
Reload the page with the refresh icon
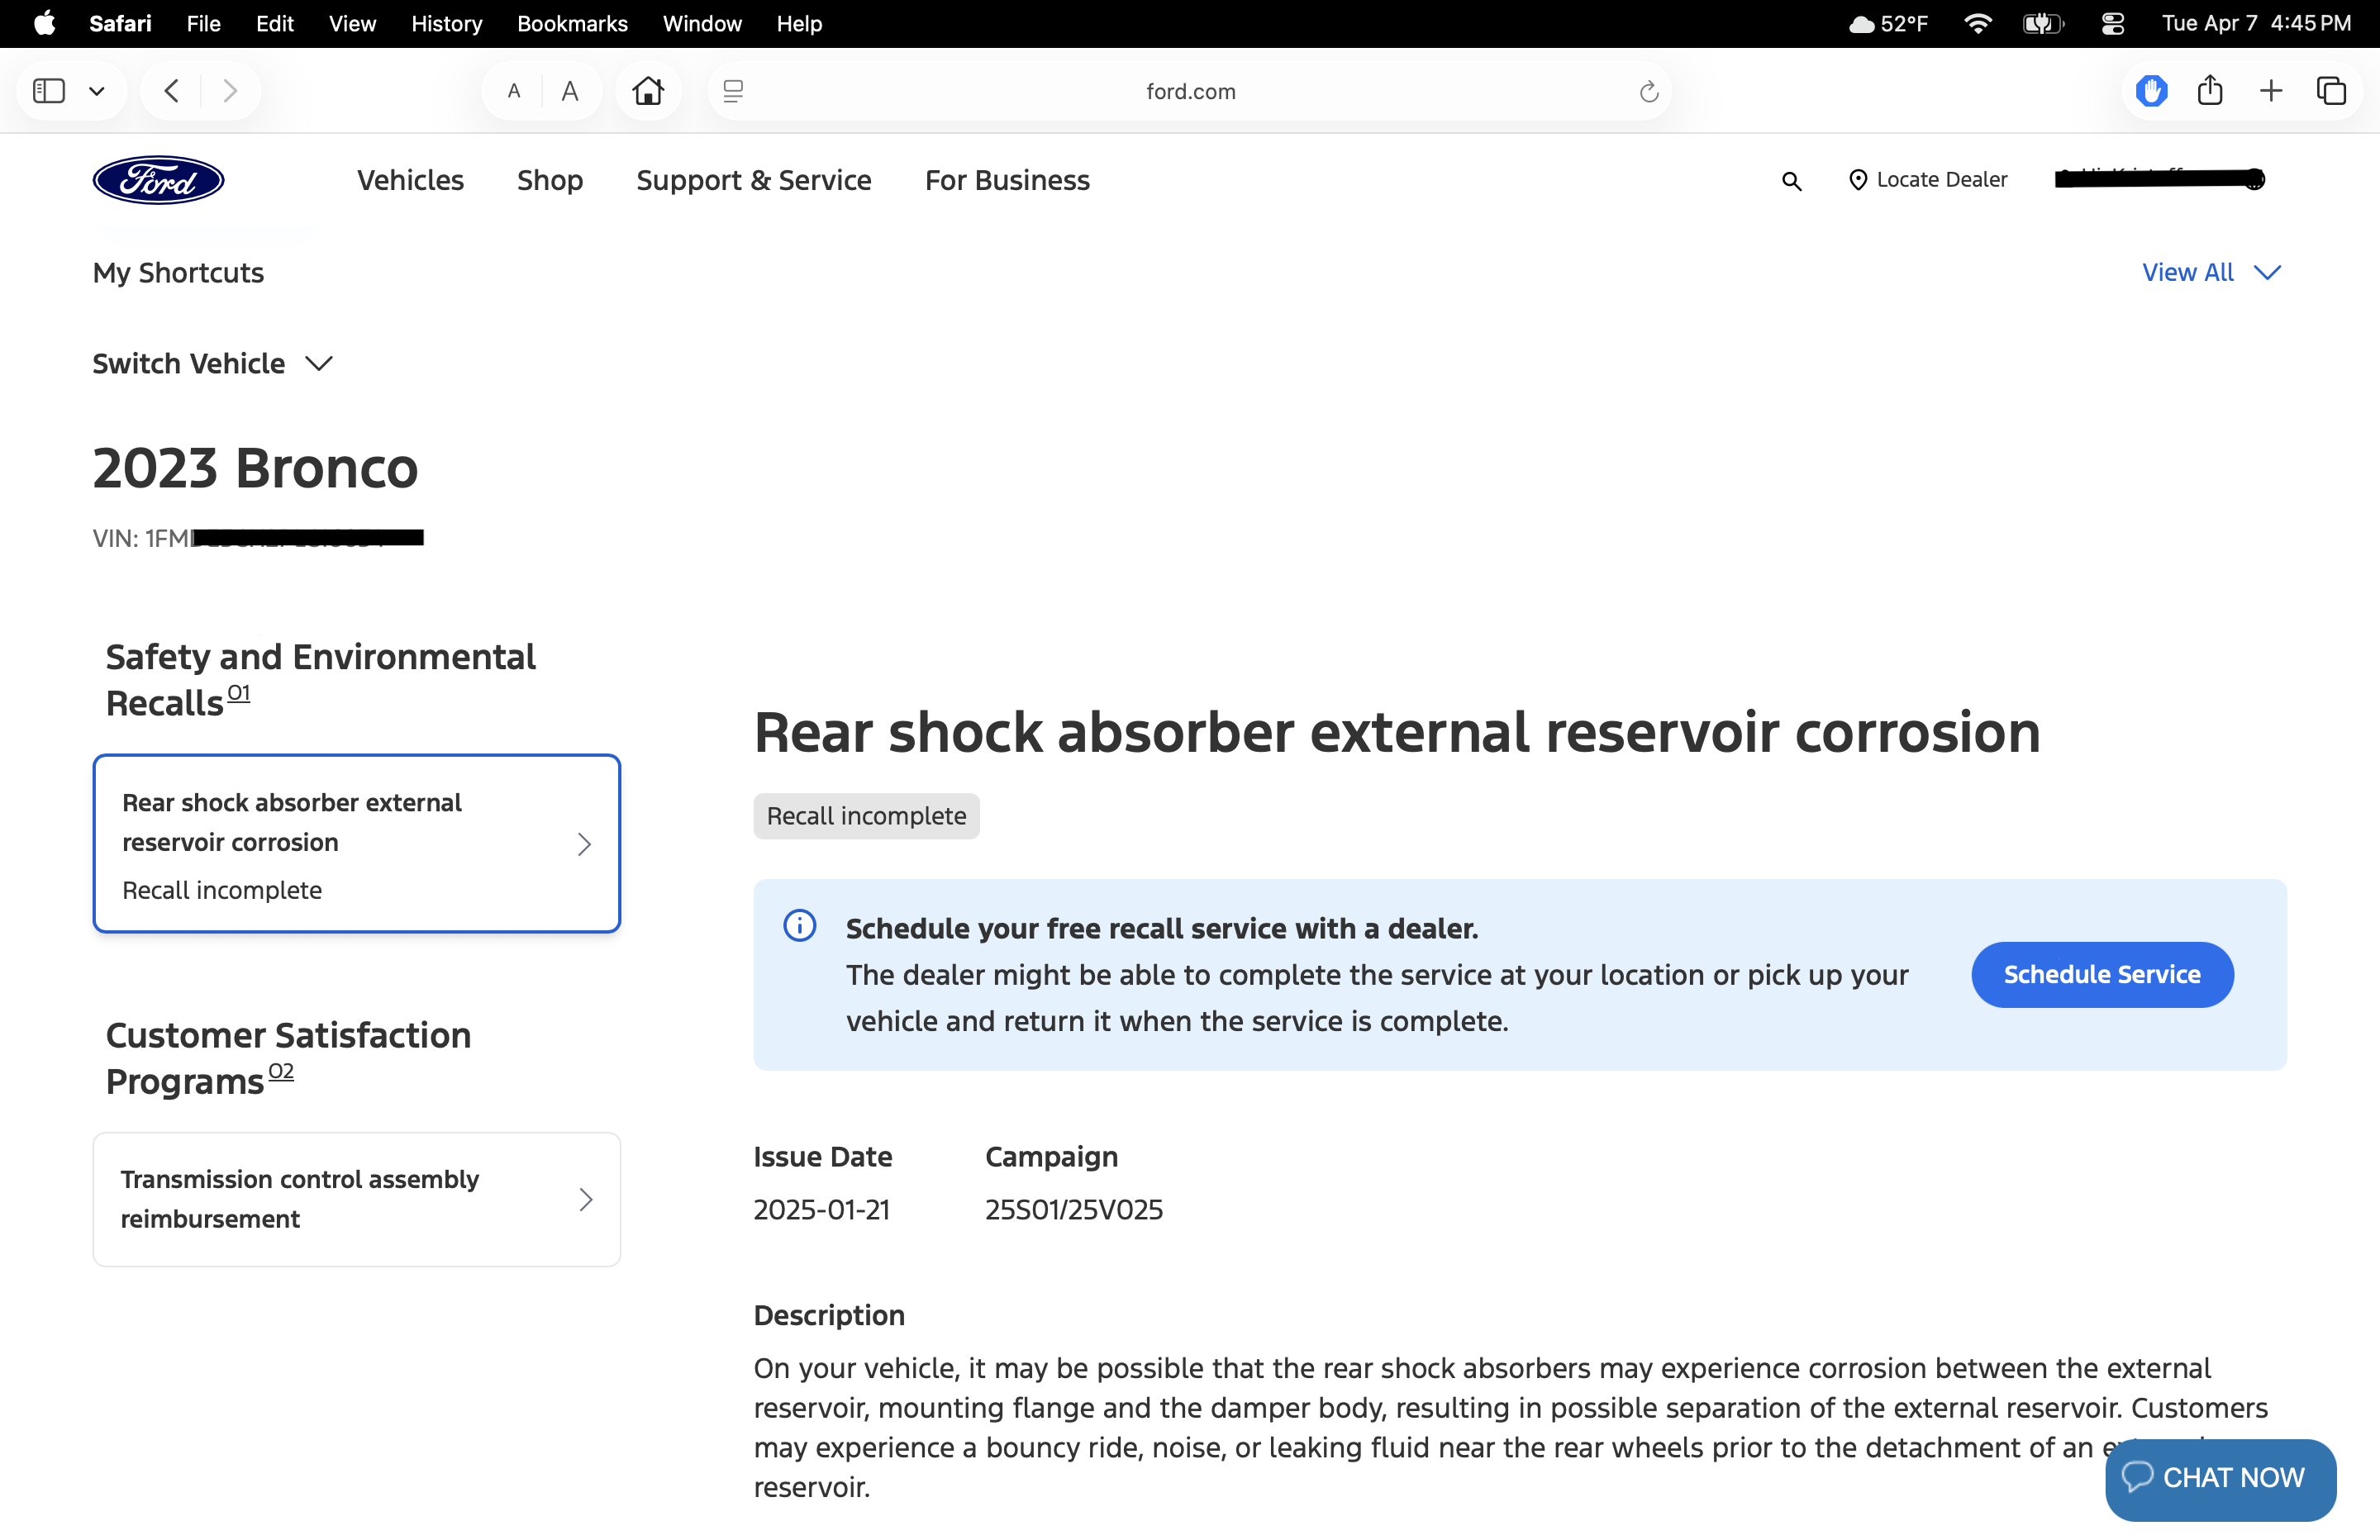(x=1649, y=92)
